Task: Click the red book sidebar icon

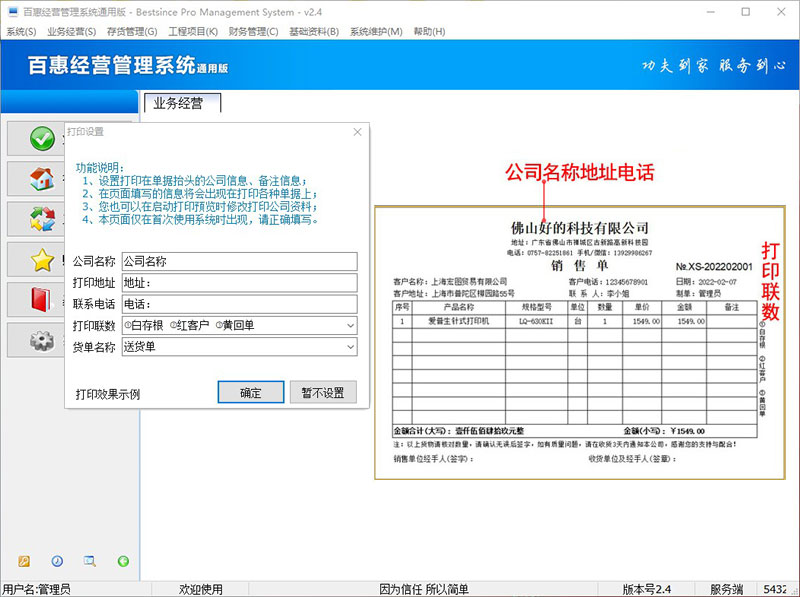Action: 41,300
